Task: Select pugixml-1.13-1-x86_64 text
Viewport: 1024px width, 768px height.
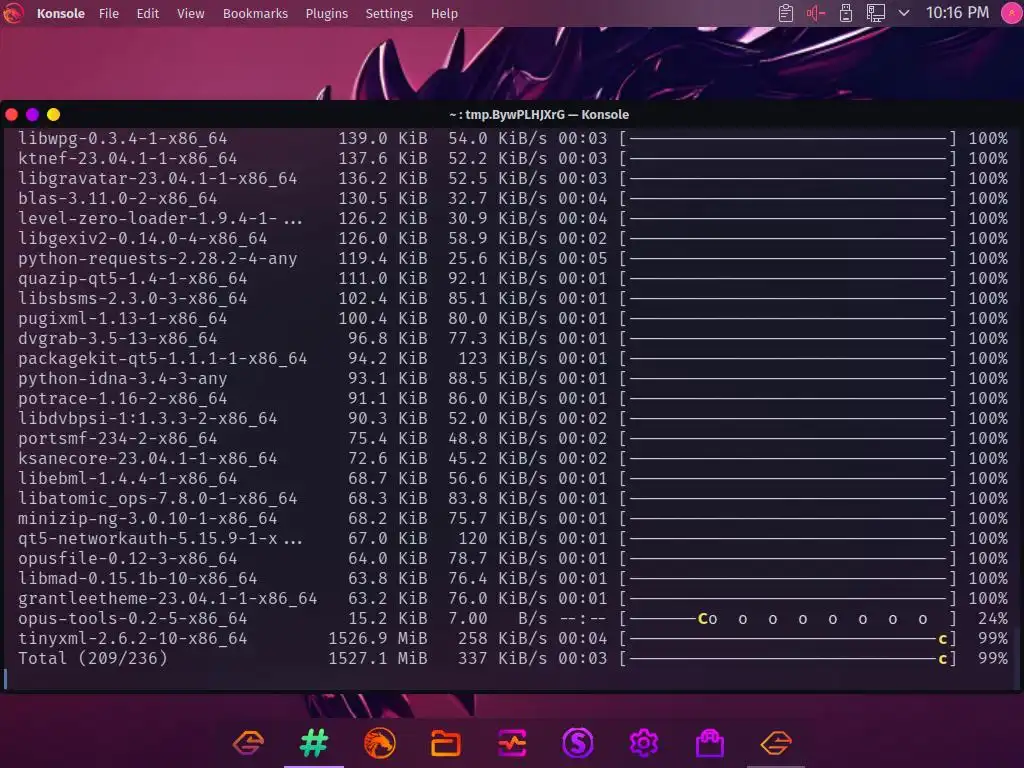Action: coord(123,319)
